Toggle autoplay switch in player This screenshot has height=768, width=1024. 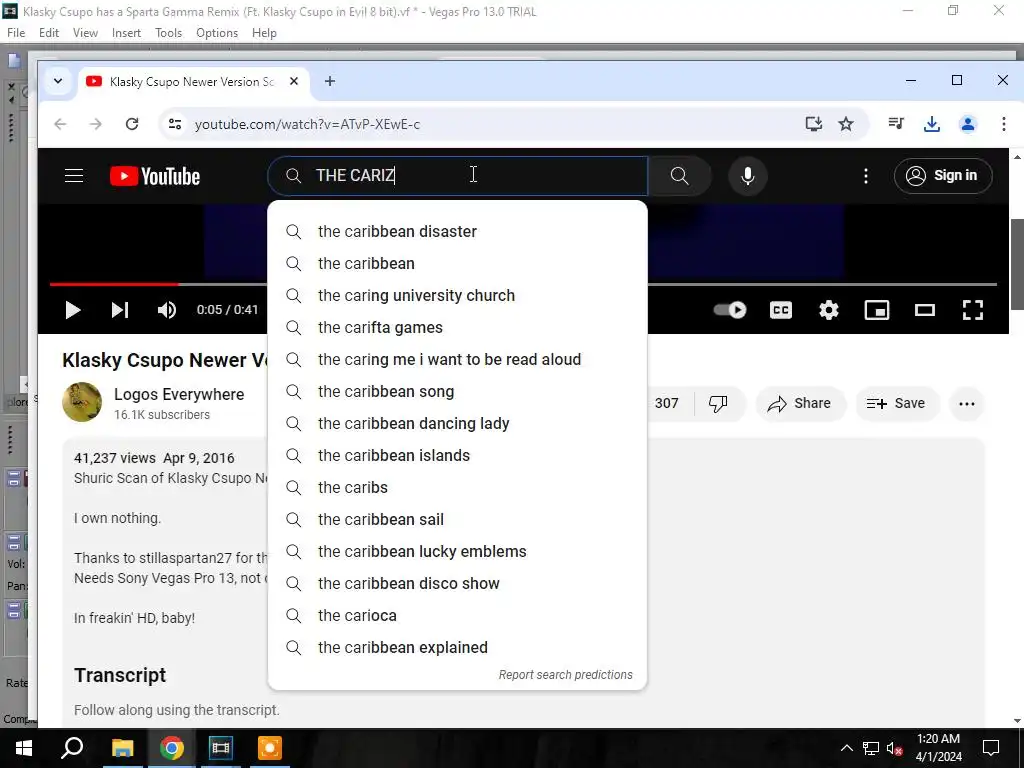(730, 310)
